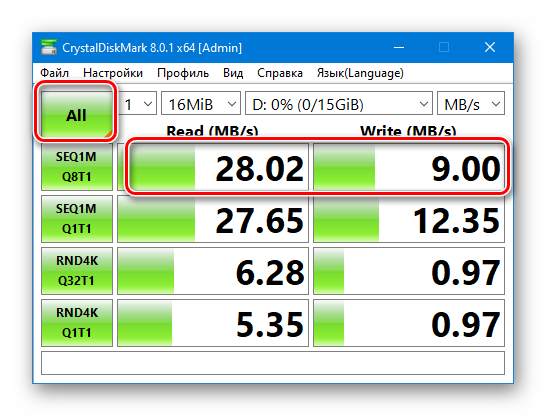Click the 27.65 read result
The width and height of the screenshot is (546, 416).
(x=213, y=219)
